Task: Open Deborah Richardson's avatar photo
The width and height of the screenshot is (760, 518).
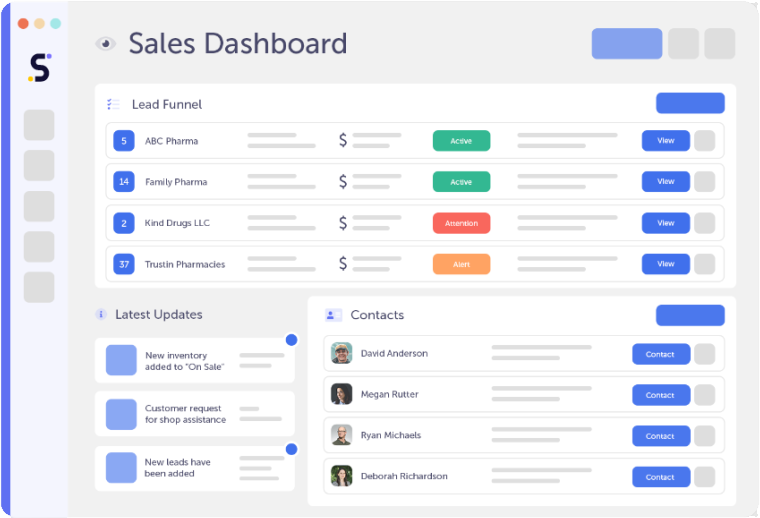Action: point(341,476)
